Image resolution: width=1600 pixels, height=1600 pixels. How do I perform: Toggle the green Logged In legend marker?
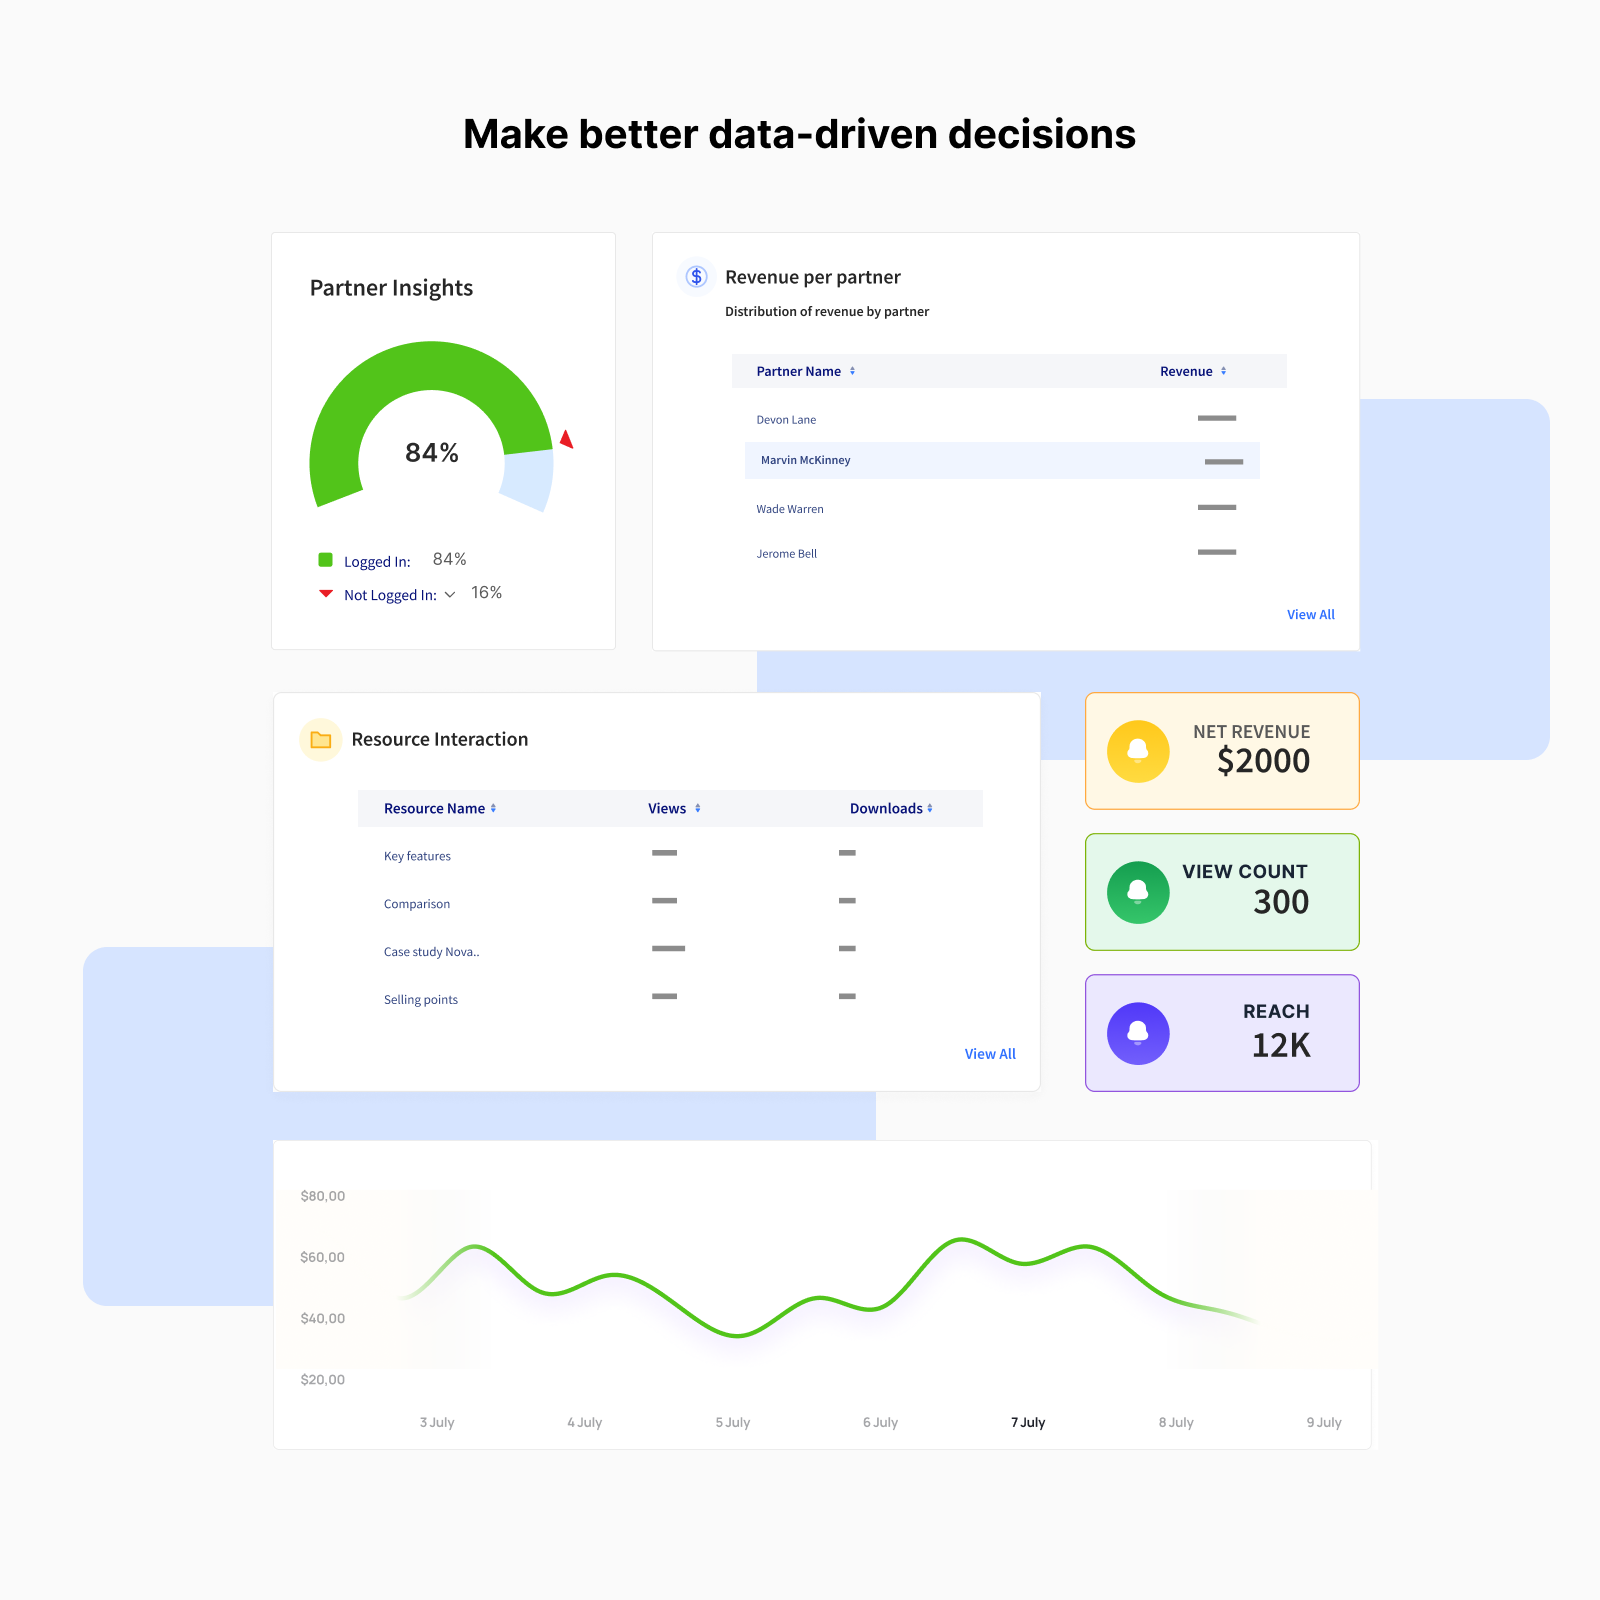pos(326,559)
